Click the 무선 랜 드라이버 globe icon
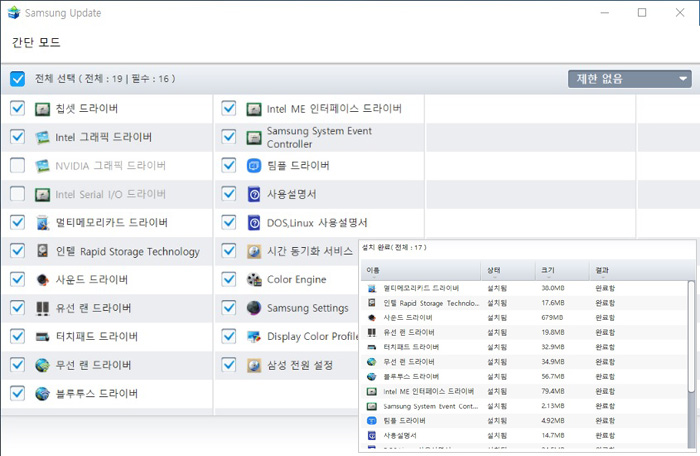The width and height of the screenshot is (700, 456). [42, 365]
